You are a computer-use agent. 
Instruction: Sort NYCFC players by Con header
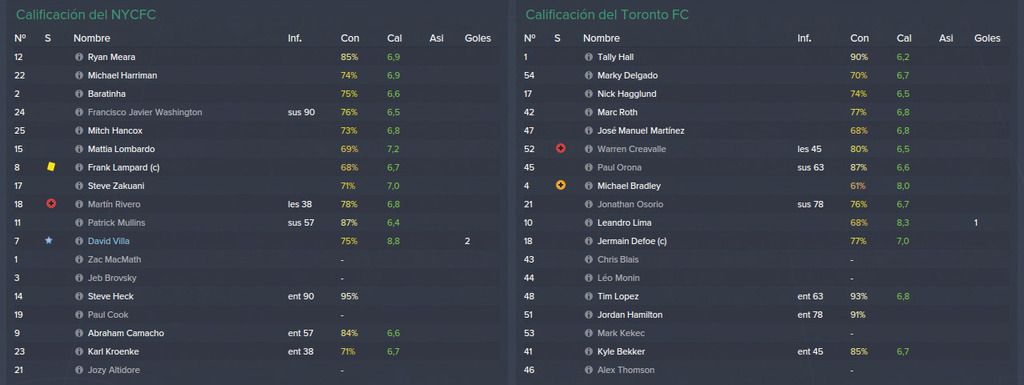click(x=349, y=38)
